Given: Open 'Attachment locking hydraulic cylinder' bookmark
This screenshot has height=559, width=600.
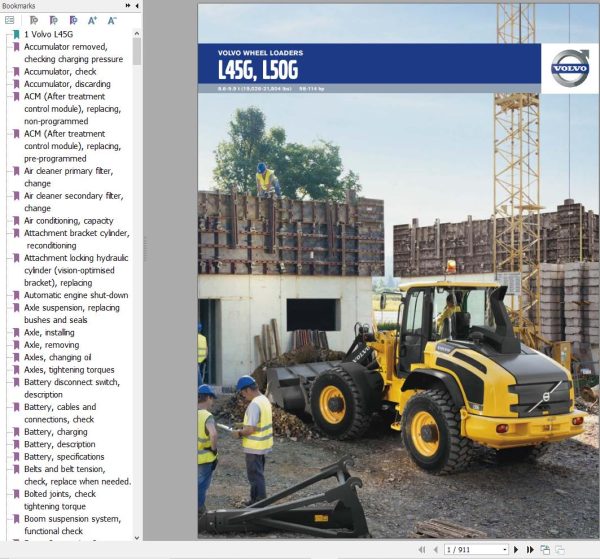Looking at the screenshot, I should coord(76,270).
